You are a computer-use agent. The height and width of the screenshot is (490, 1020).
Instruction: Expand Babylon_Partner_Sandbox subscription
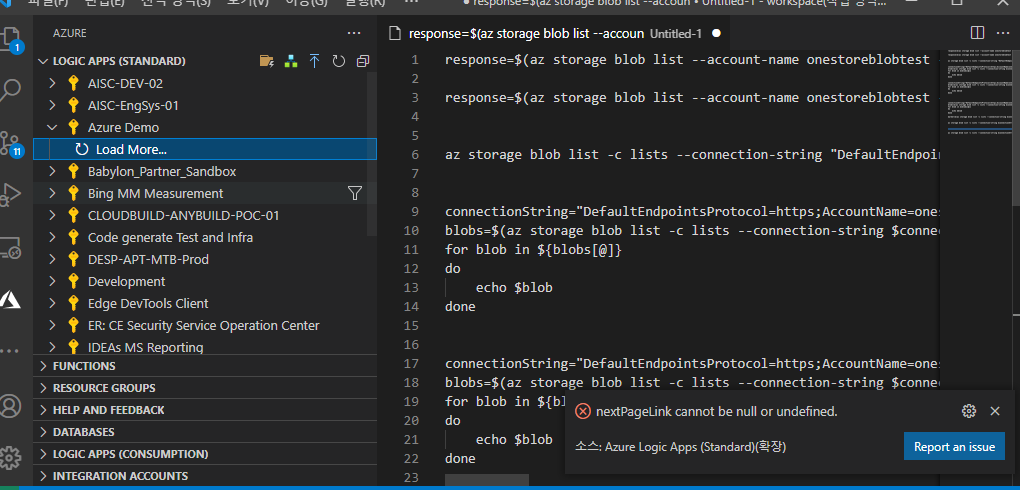53,172
